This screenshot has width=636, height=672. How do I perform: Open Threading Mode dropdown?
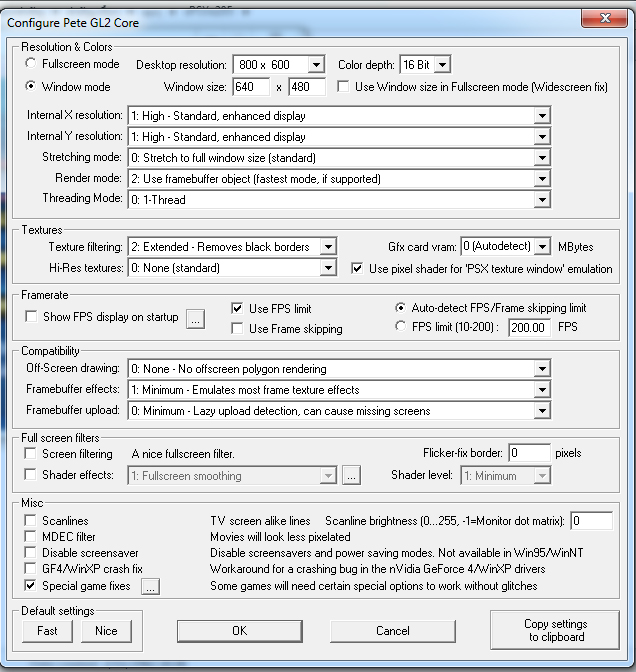[x=339, y=200]
